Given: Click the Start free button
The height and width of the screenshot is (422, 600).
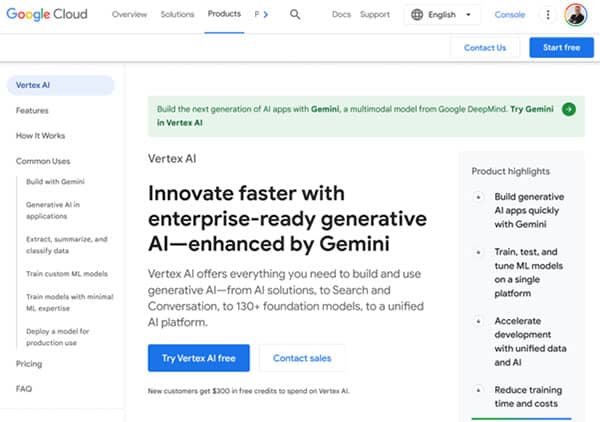Looking at the screenshot, I should click(561, 48).
